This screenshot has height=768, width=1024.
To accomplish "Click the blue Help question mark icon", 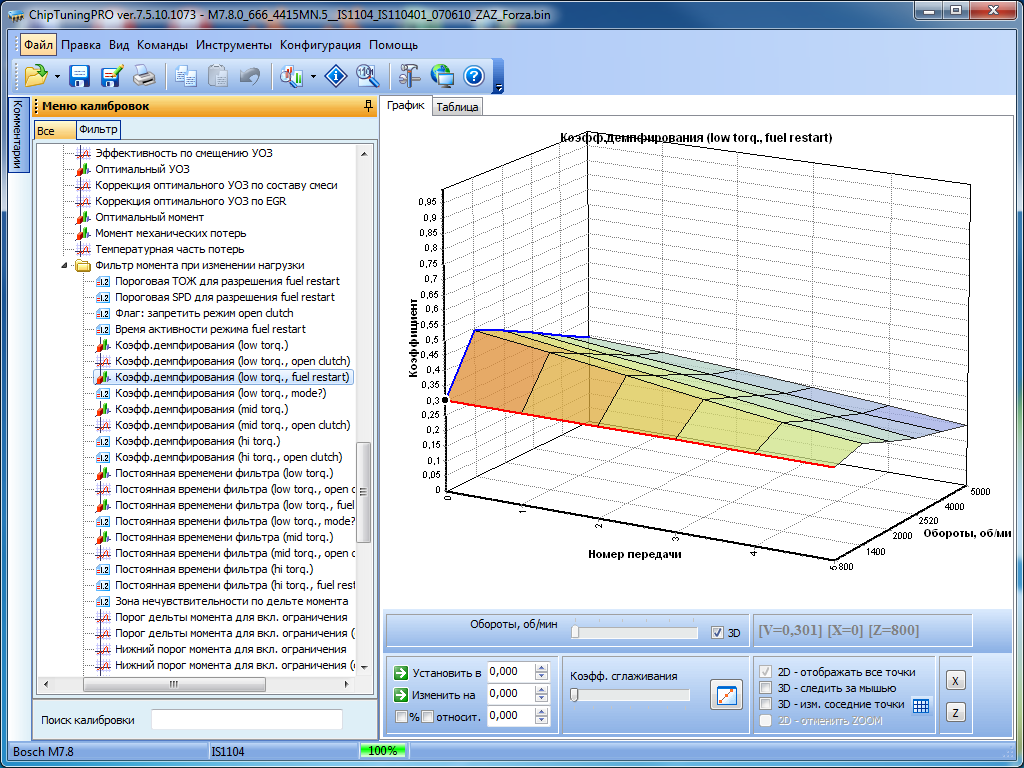I will [x=474, y=76].
